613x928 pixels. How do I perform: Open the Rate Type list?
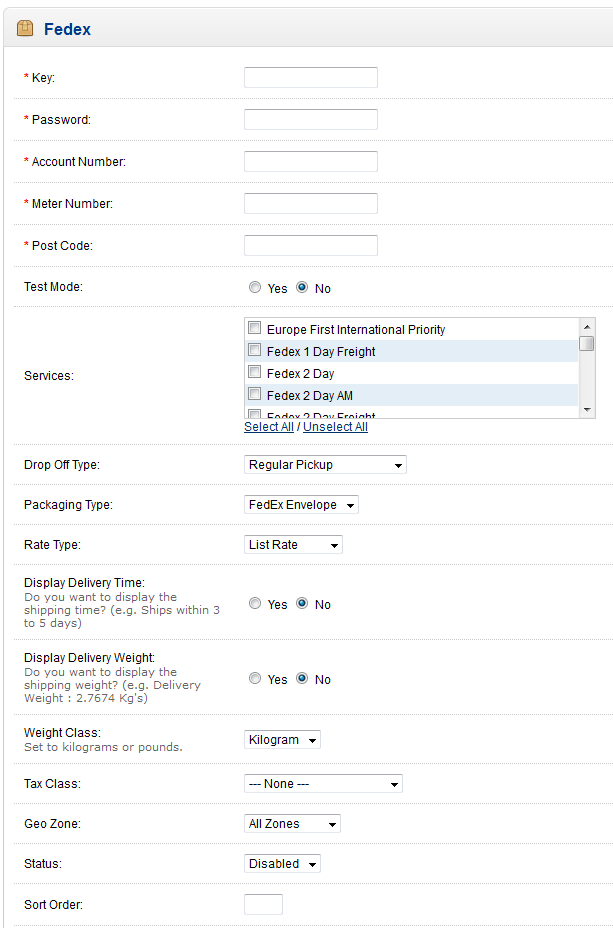click(293, 545)
